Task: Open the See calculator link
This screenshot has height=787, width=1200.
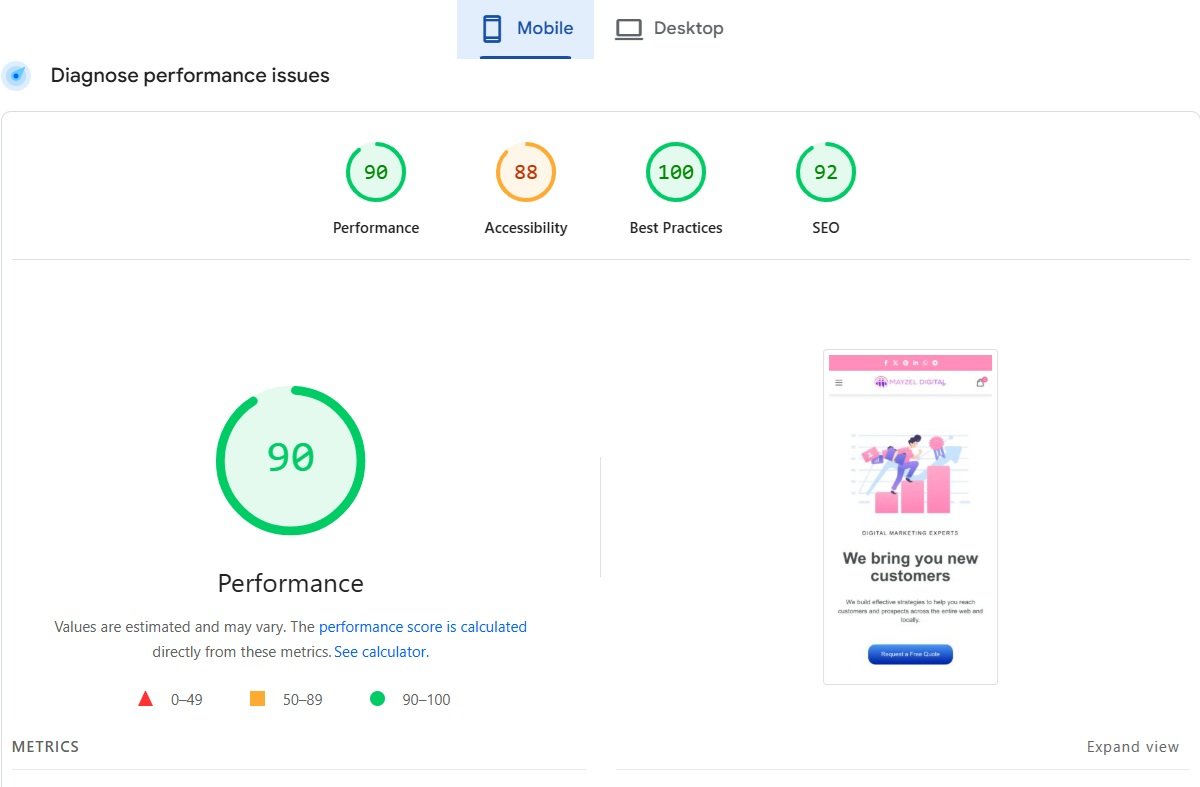Action: coord(379,651)
